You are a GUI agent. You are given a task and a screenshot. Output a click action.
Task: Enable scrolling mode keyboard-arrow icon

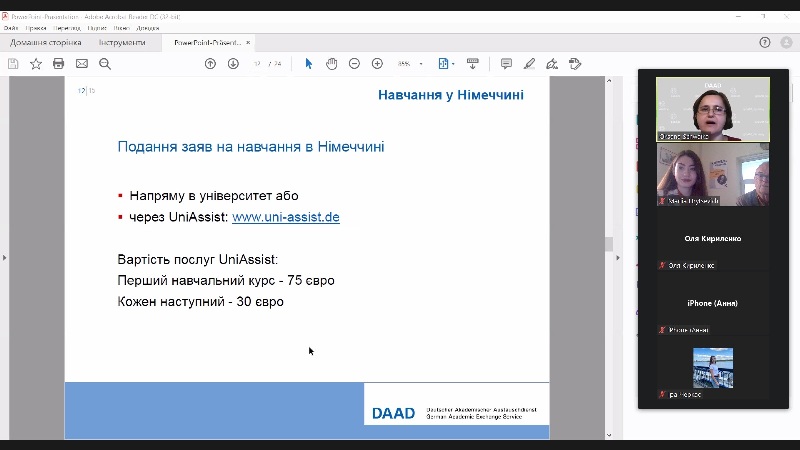coord(472,64)
